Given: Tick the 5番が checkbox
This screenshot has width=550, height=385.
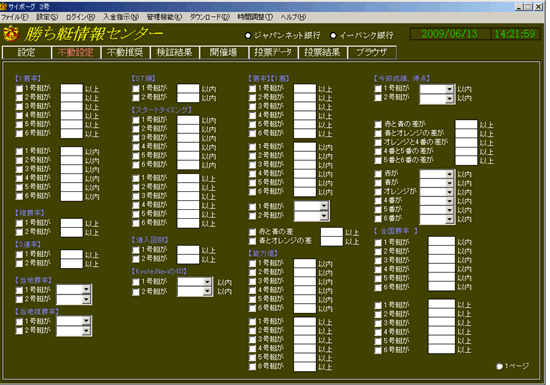Looking at the screenshot, I should pos(378,210).
